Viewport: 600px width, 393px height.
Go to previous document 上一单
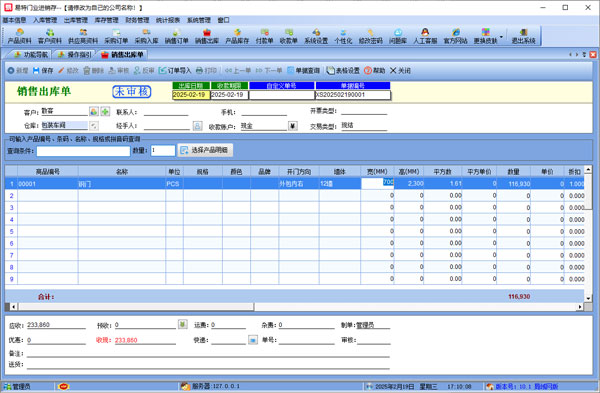[238, 70]
